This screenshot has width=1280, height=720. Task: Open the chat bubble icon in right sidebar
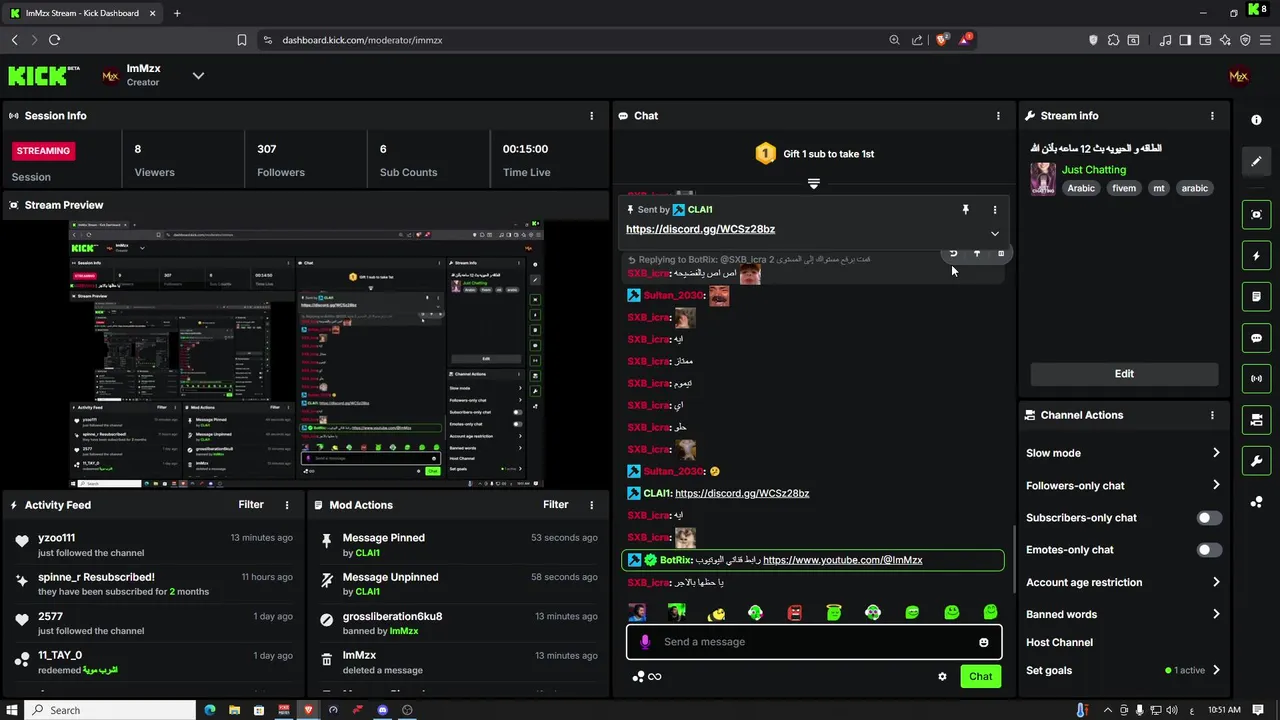click(1256, 338)
